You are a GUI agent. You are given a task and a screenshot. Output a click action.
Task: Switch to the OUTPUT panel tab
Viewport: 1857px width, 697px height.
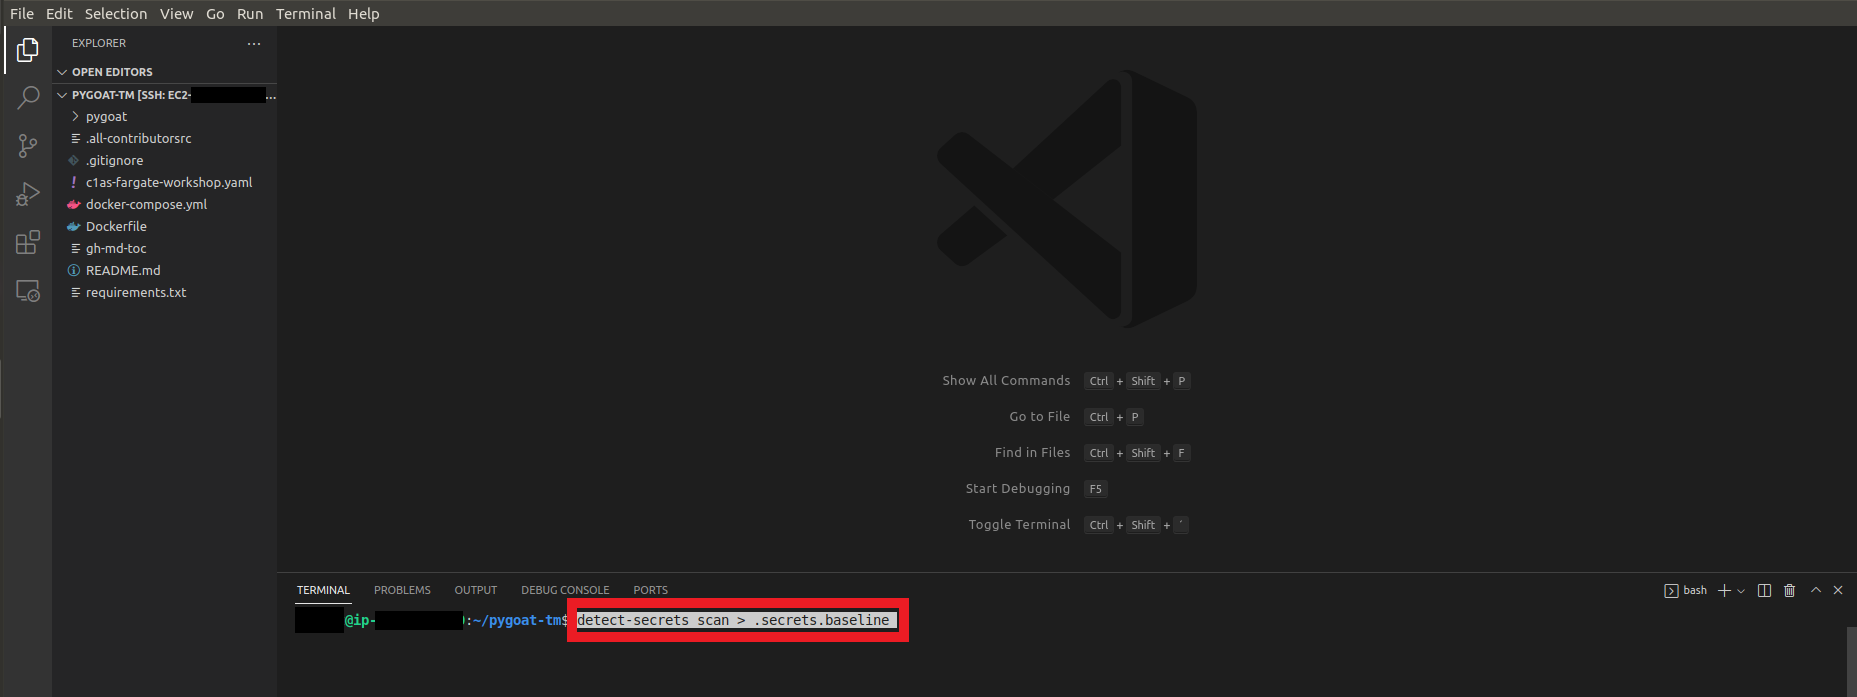[476, 590]
